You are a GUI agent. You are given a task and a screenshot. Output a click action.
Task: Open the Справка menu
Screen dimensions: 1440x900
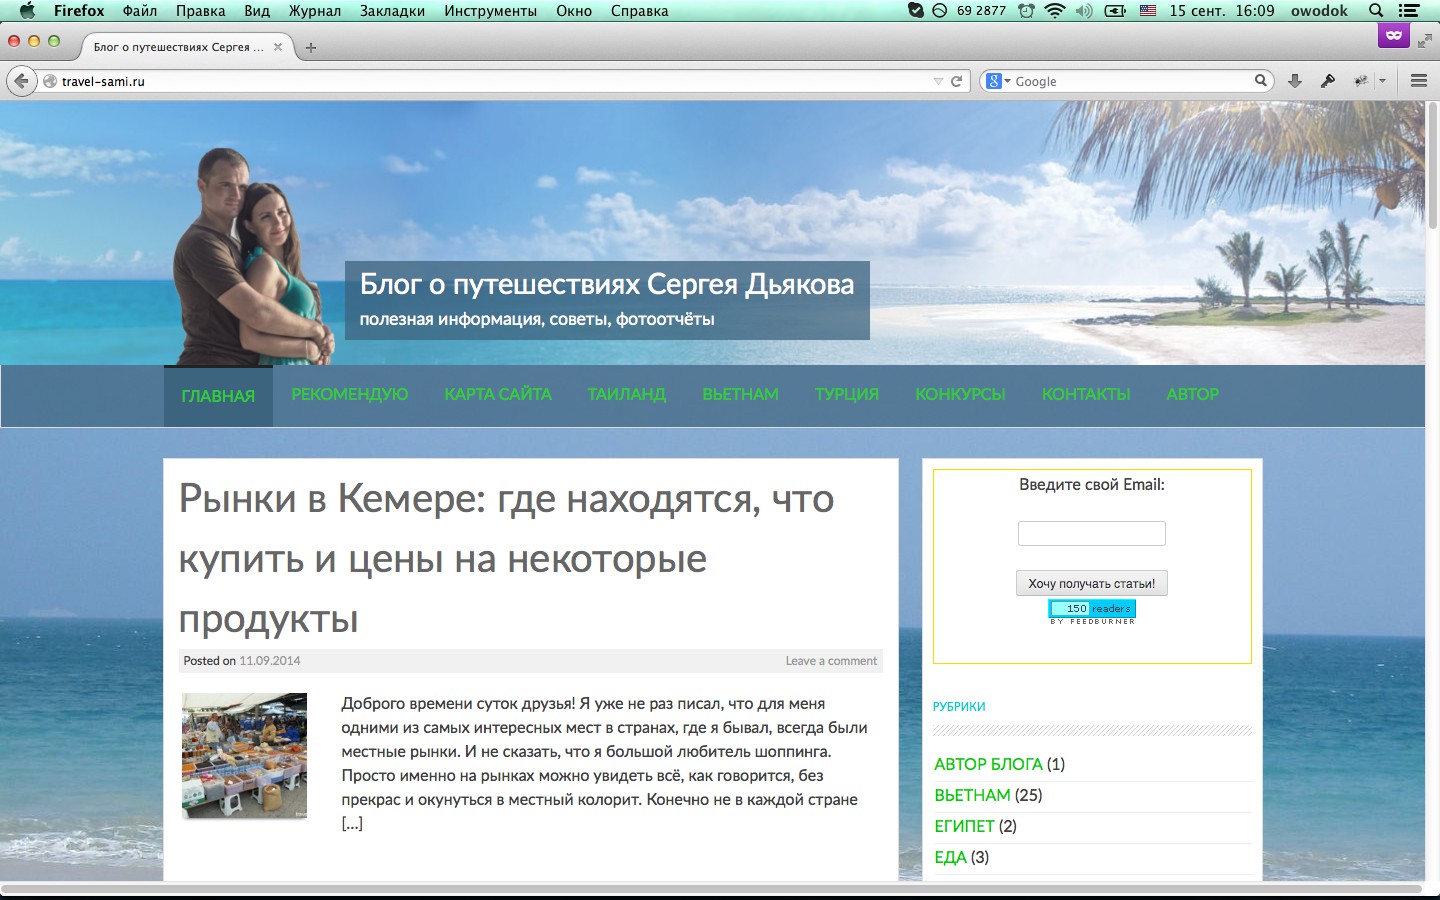639,11
